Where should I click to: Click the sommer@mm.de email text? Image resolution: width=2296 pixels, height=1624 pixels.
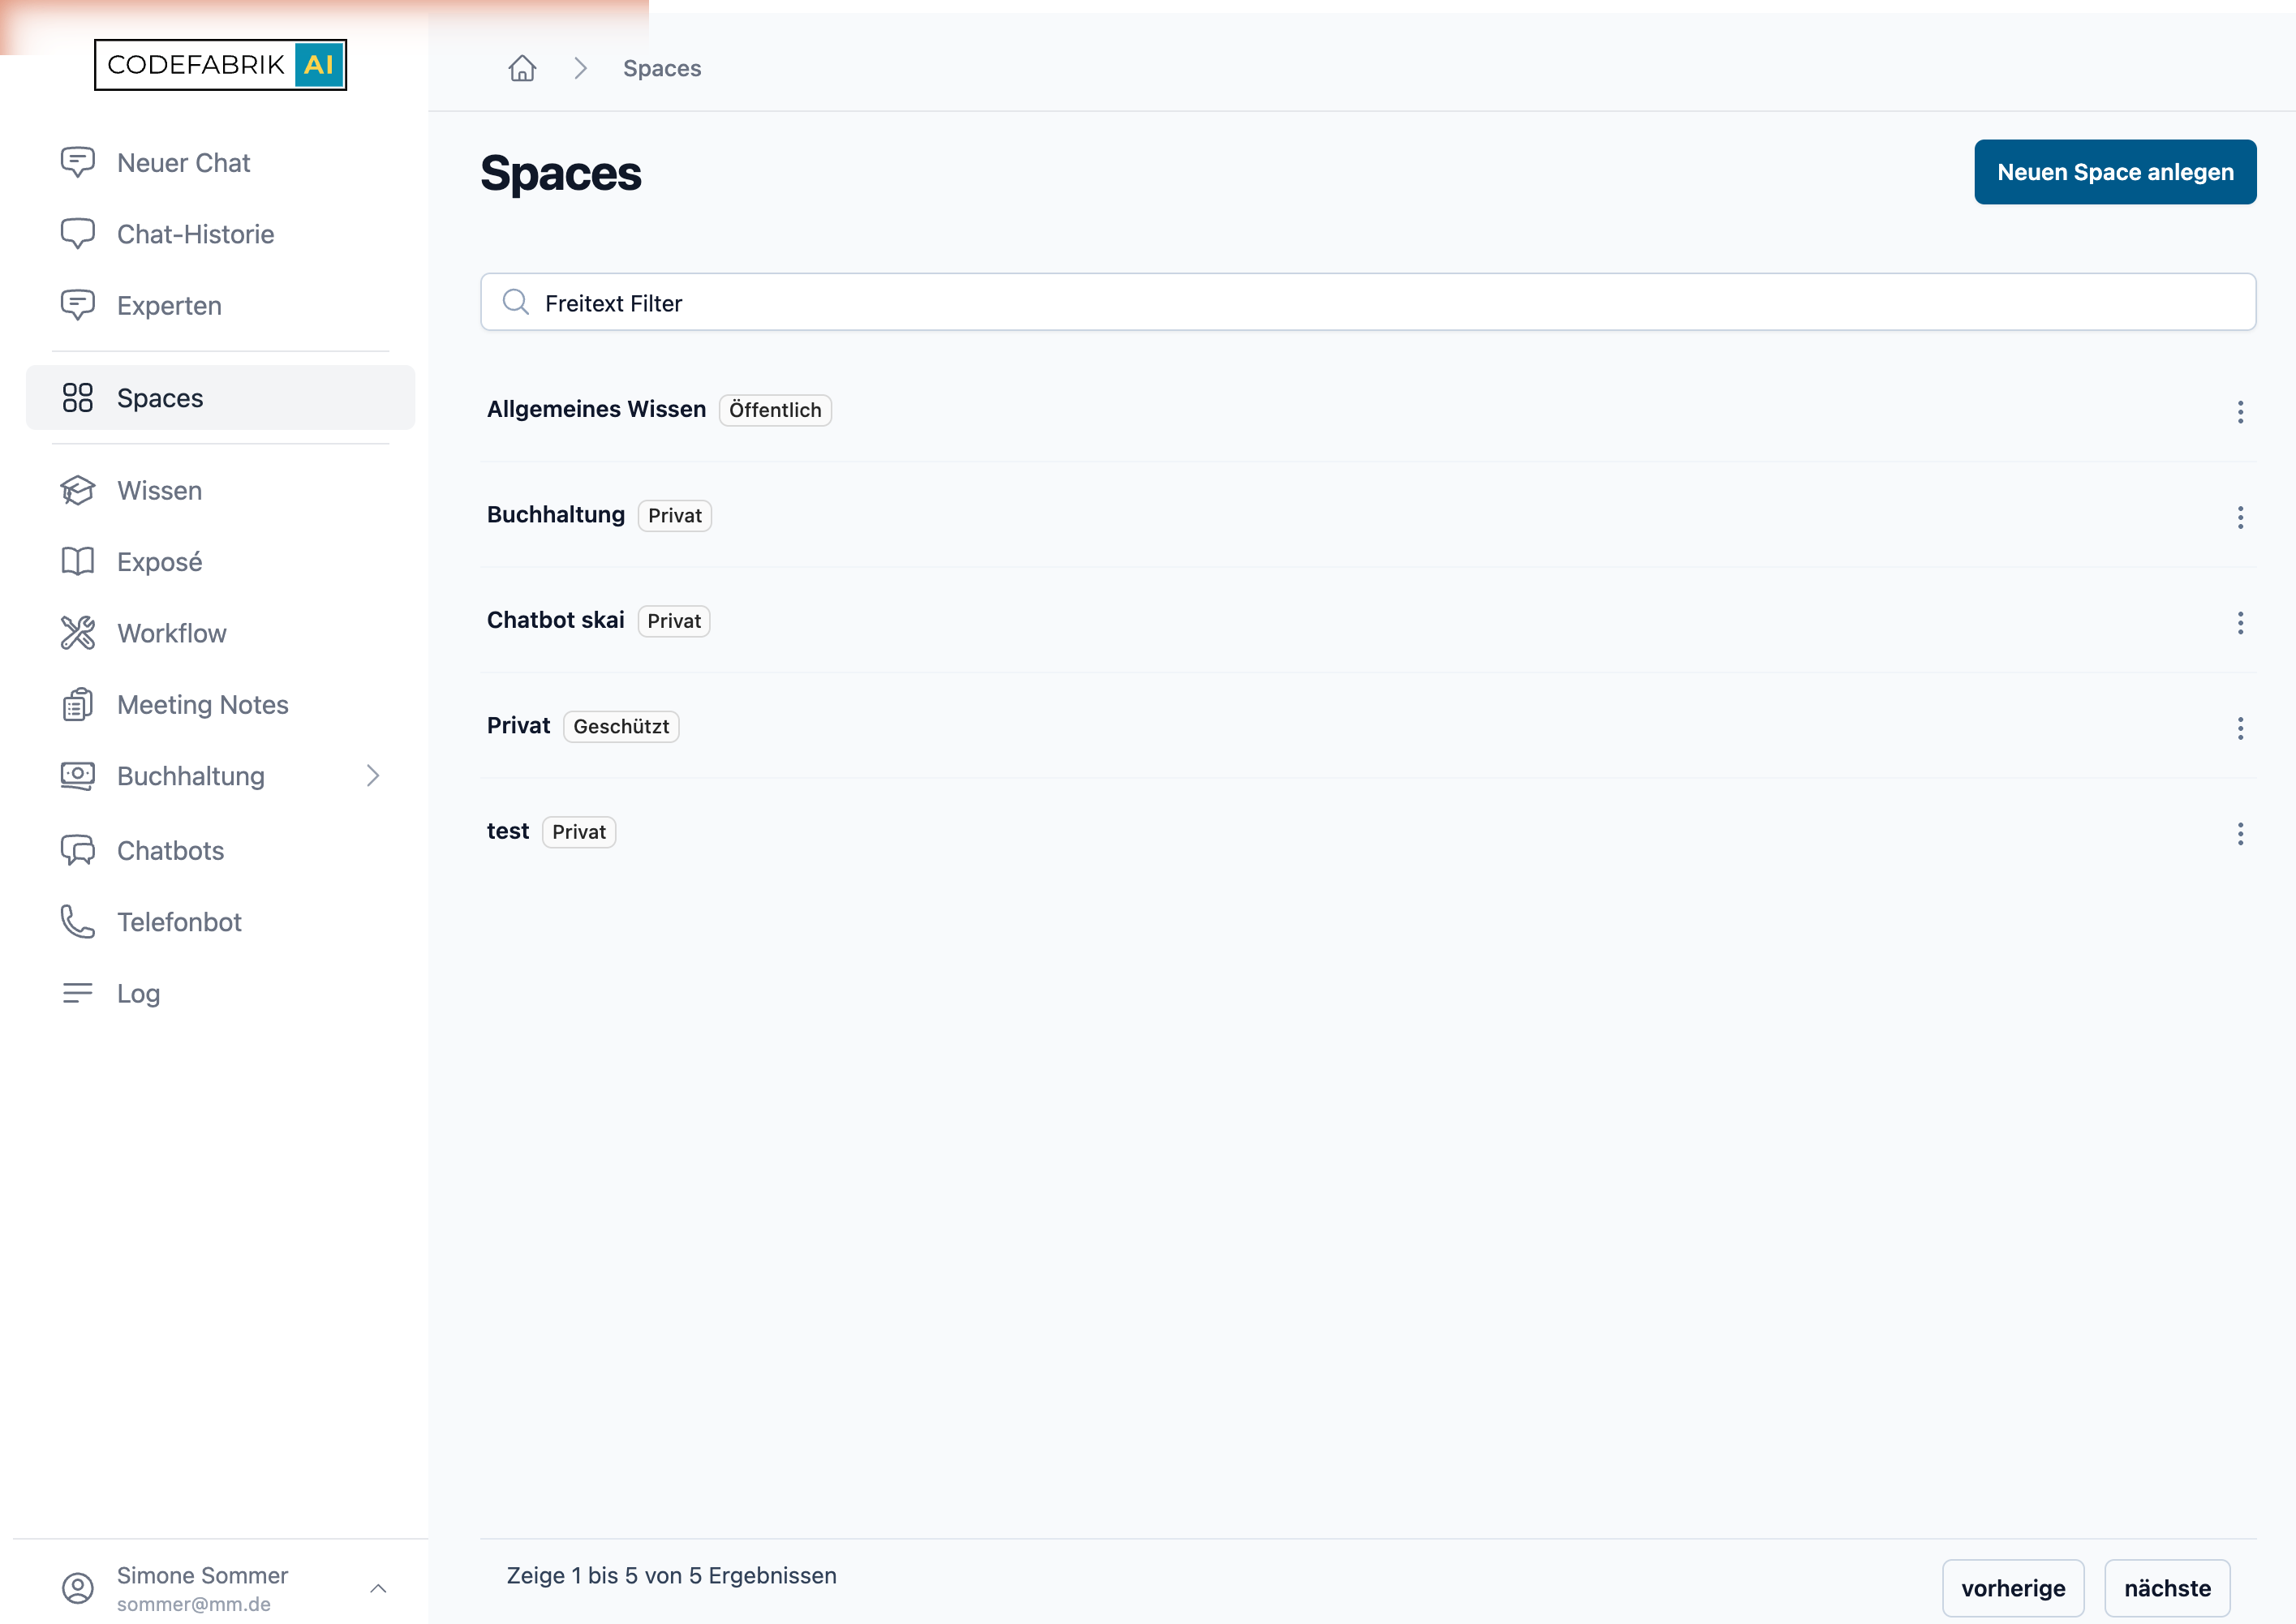[194, 1604]
